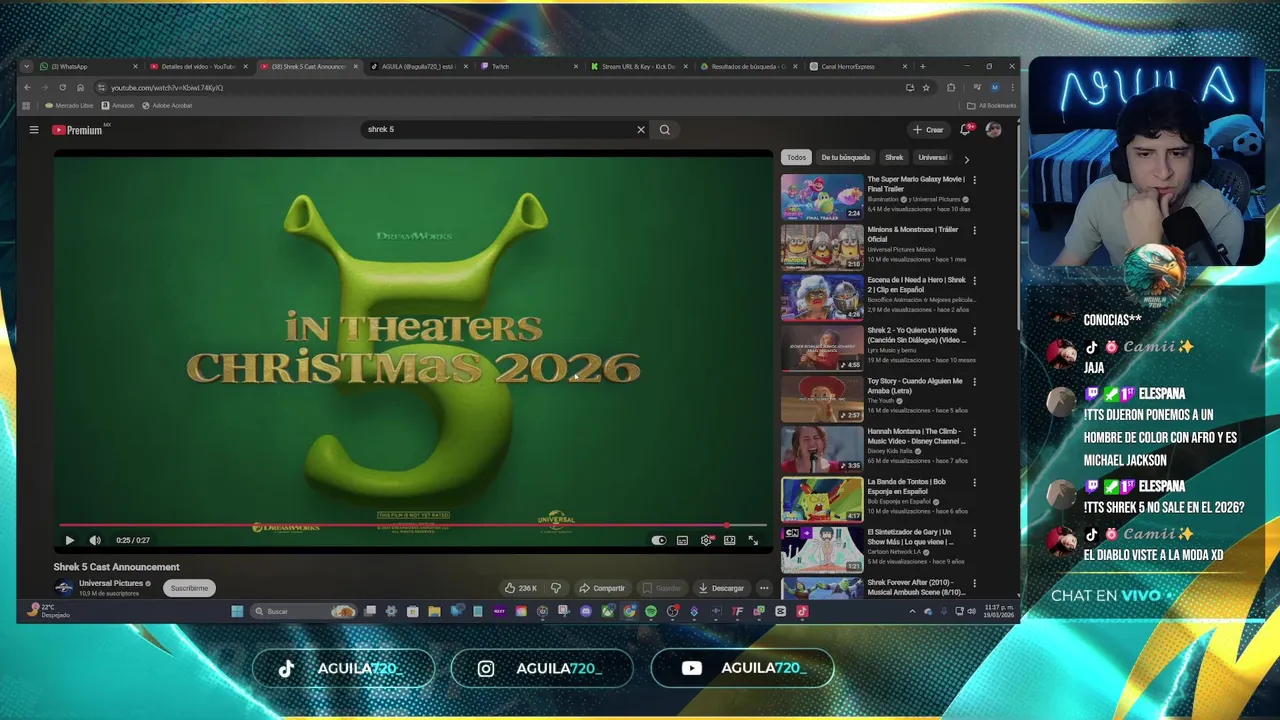Open options for Super Mario Galaxy video

(x=974, y=180)
